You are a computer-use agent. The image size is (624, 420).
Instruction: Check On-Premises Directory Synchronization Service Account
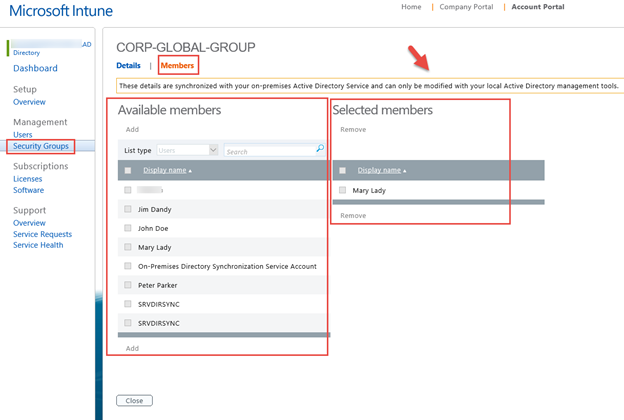tap(128, 266)
